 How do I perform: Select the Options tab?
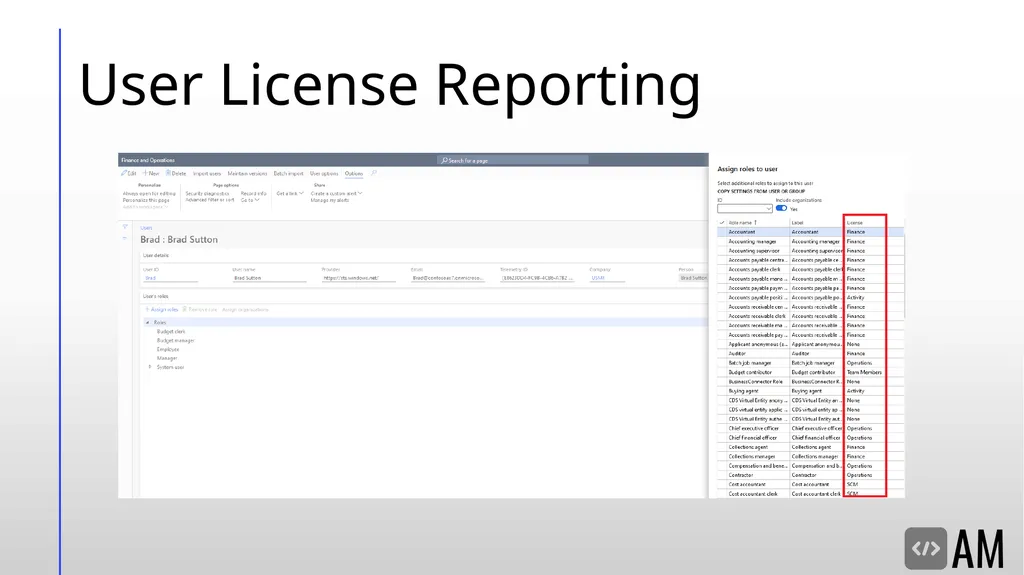pyautogui.click(x=354, y=174)
